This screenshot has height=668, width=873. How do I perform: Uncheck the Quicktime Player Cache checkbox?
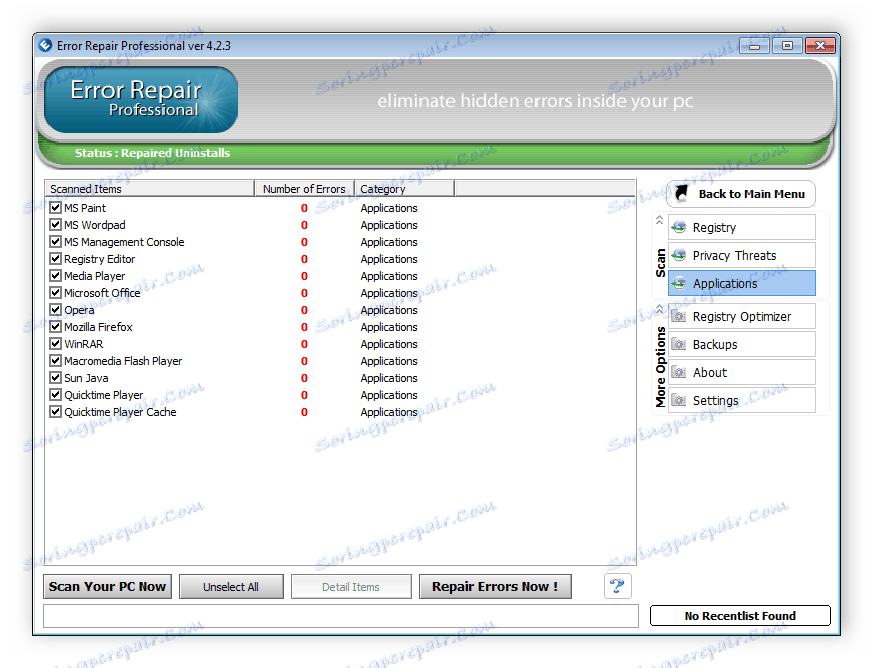pos(55,411)
